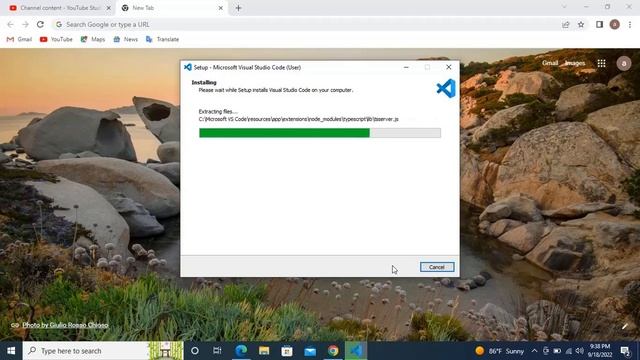This screenshot has height=360, width=640.
Task: Go back in Chrome
Action: coord(10,24)
